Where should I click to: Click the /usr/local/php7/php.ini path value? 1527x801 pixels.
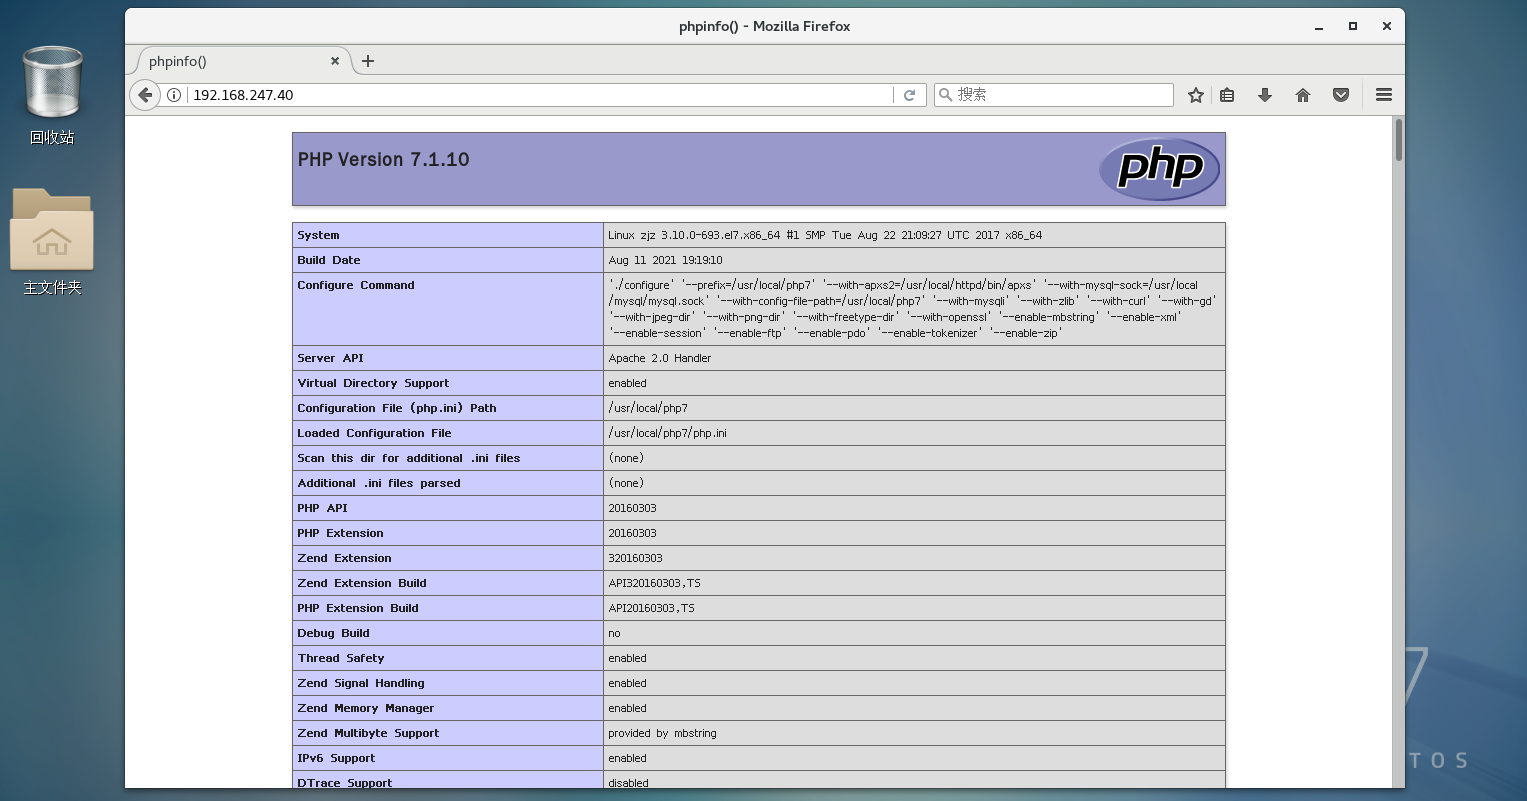point(669,433)
